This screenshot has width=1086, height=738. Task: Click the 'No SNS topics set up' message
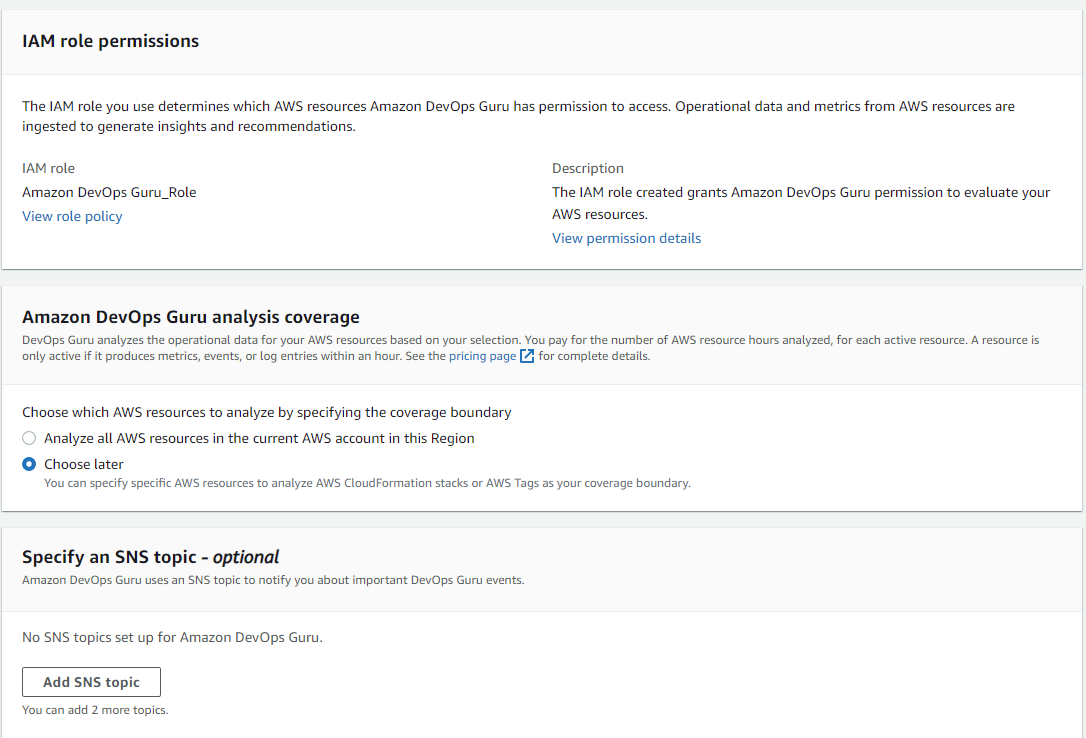pos(172,637)
